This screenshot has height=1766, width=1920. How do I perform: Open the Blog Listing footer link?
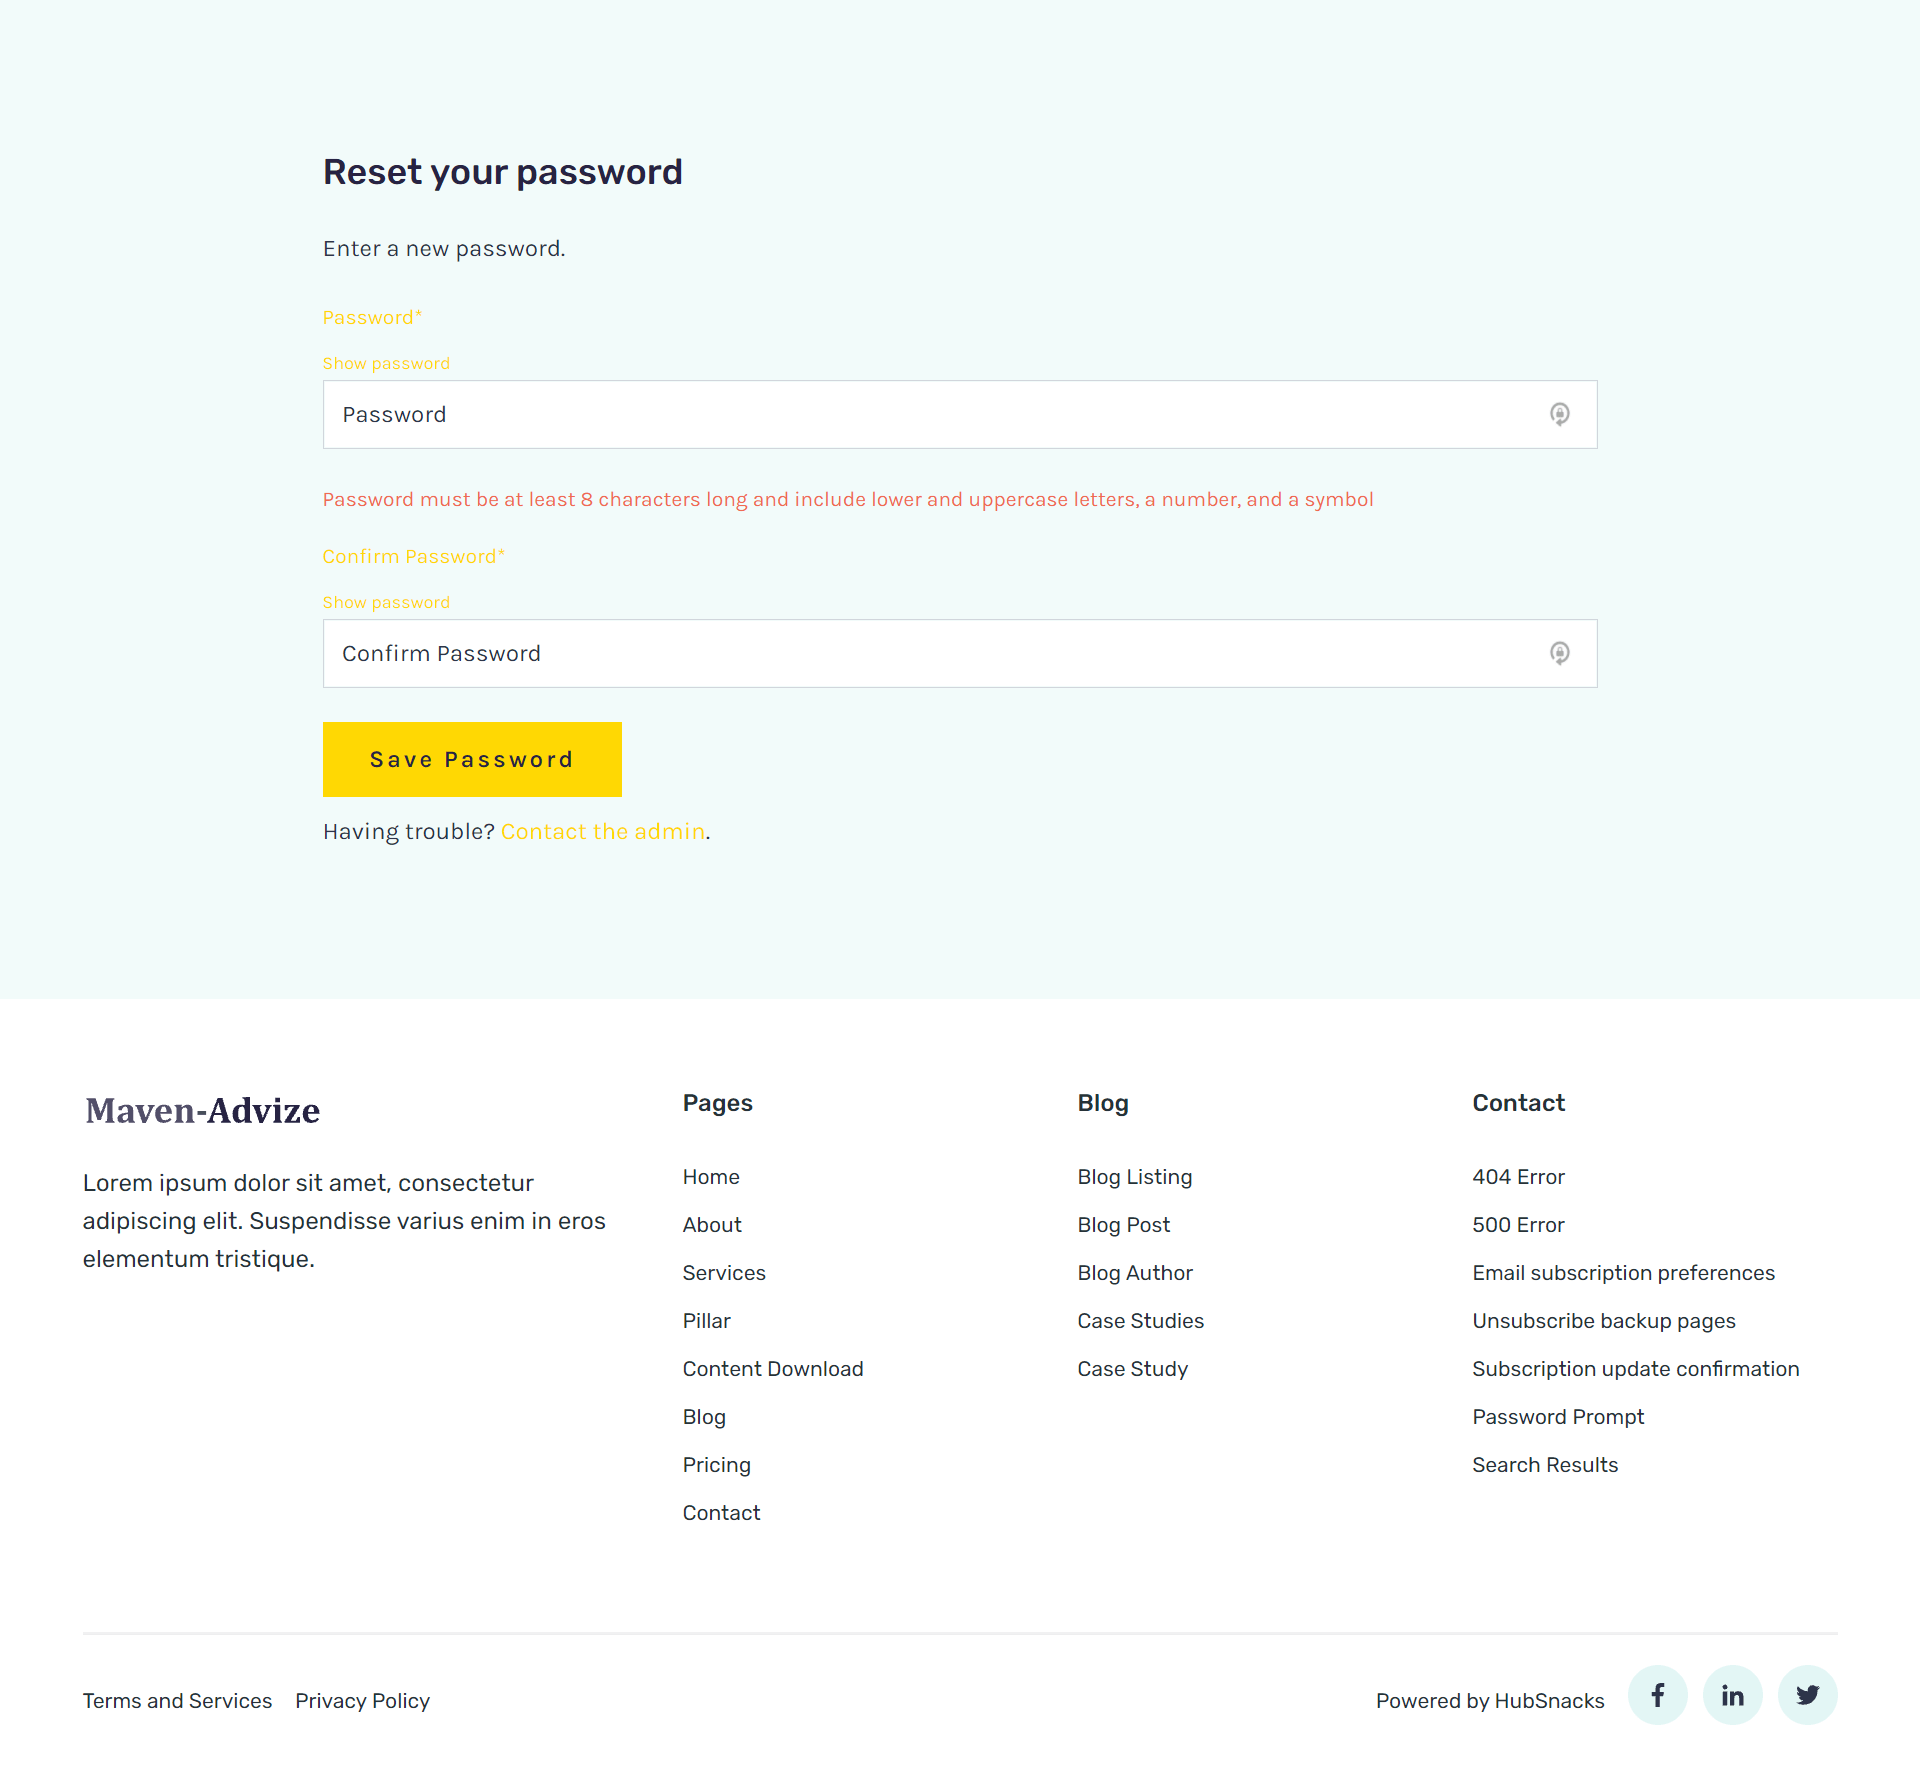click(x=1134, y=1177)
